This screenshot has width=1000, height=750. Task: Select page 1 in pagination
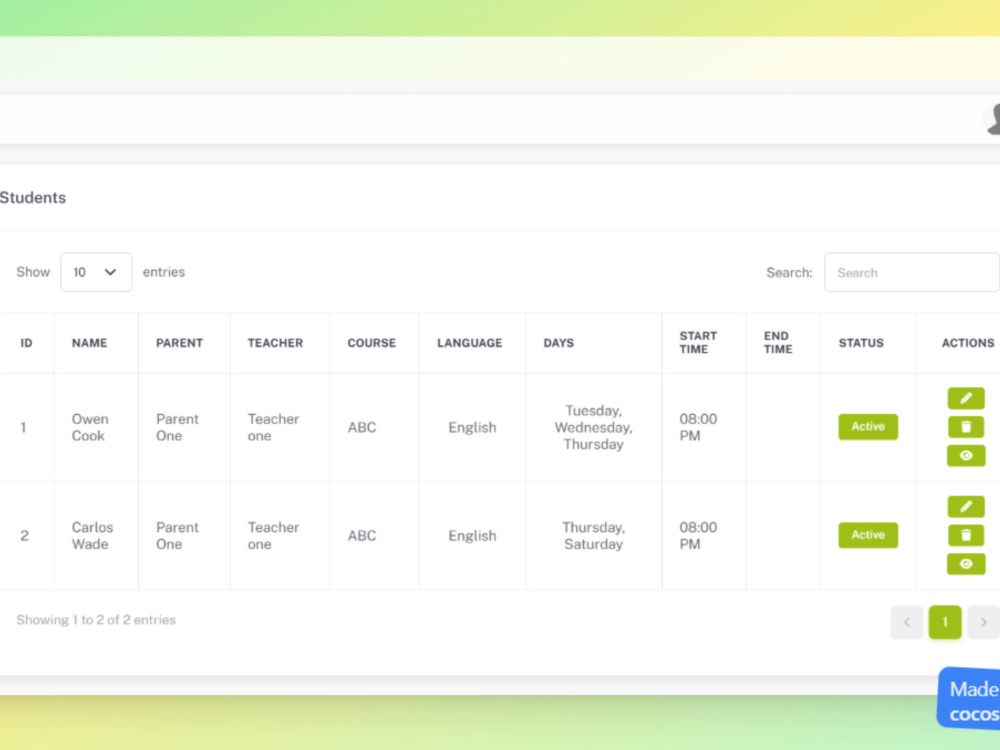945,622
